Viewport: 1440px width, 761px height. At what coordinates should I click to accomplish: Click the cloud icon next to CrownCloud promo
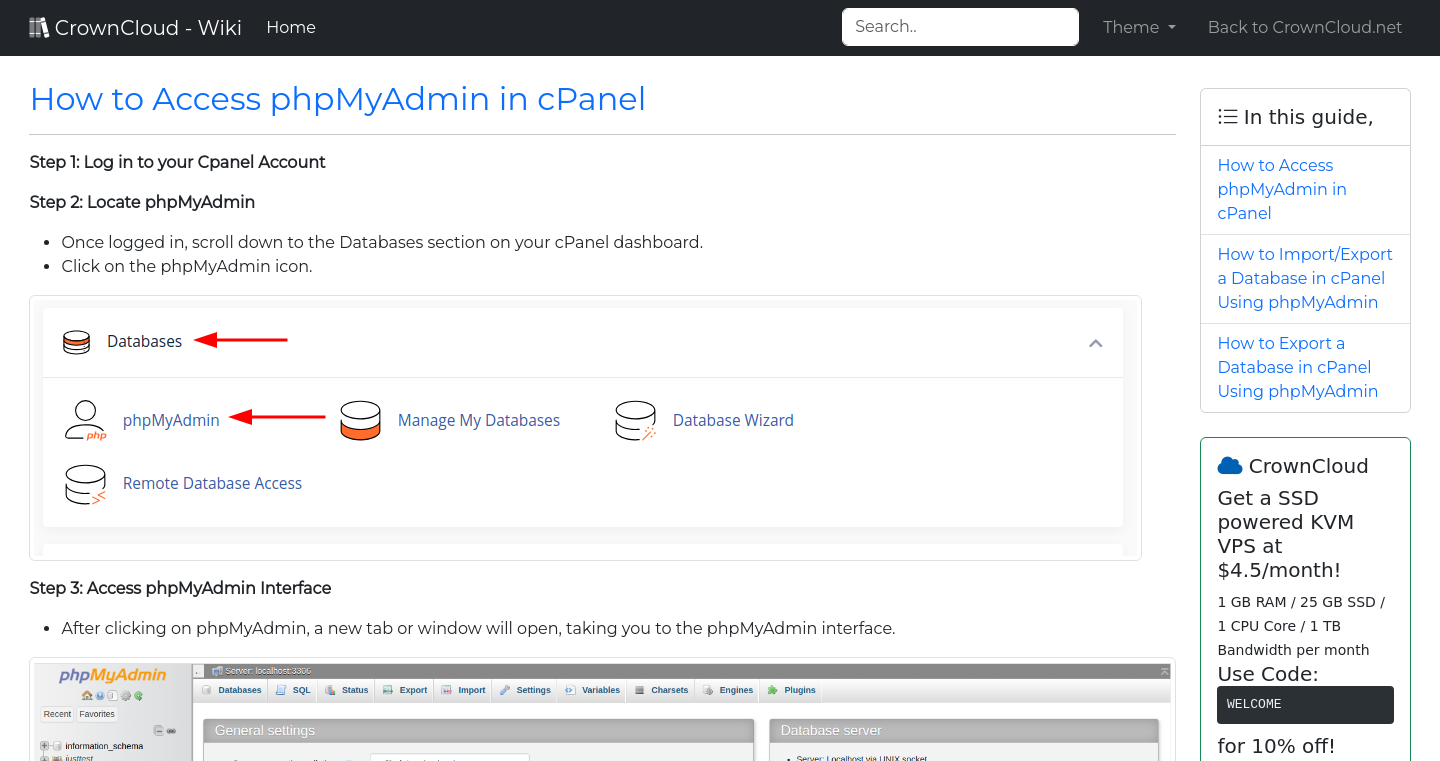[1230, 466]
